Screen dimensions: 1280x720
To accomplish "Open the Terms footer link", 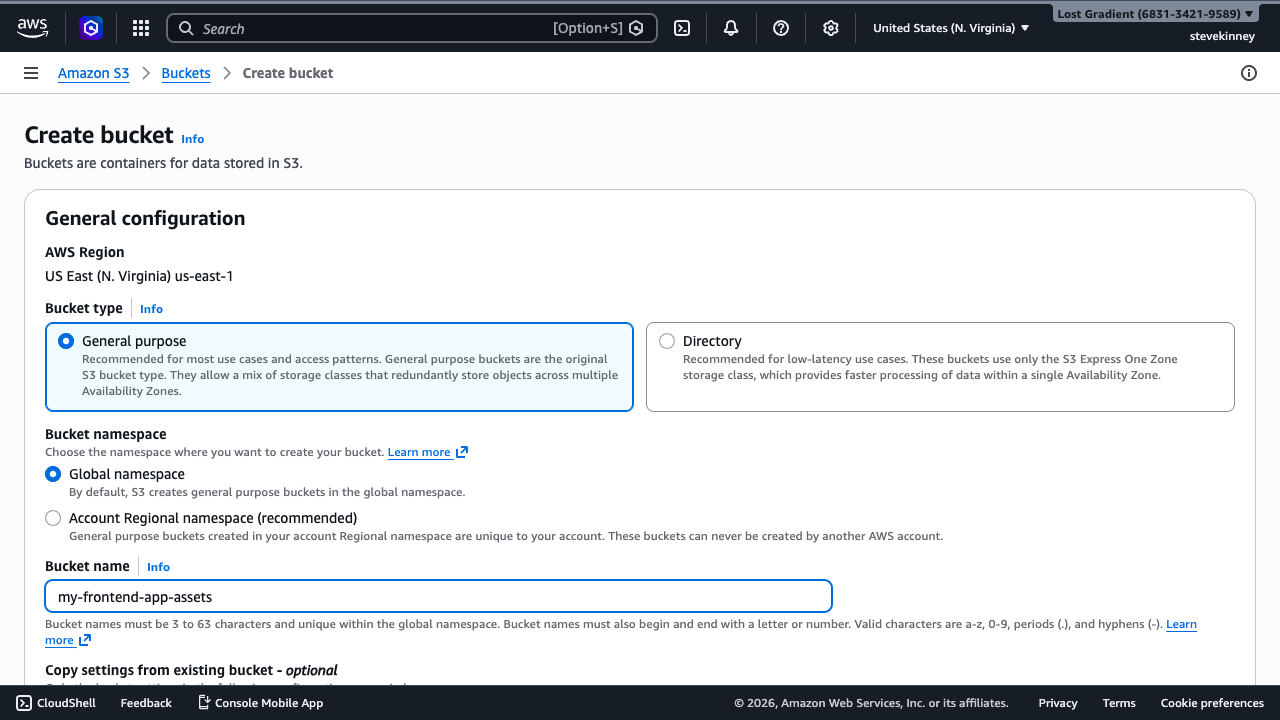I will [x=1119, y=703].
